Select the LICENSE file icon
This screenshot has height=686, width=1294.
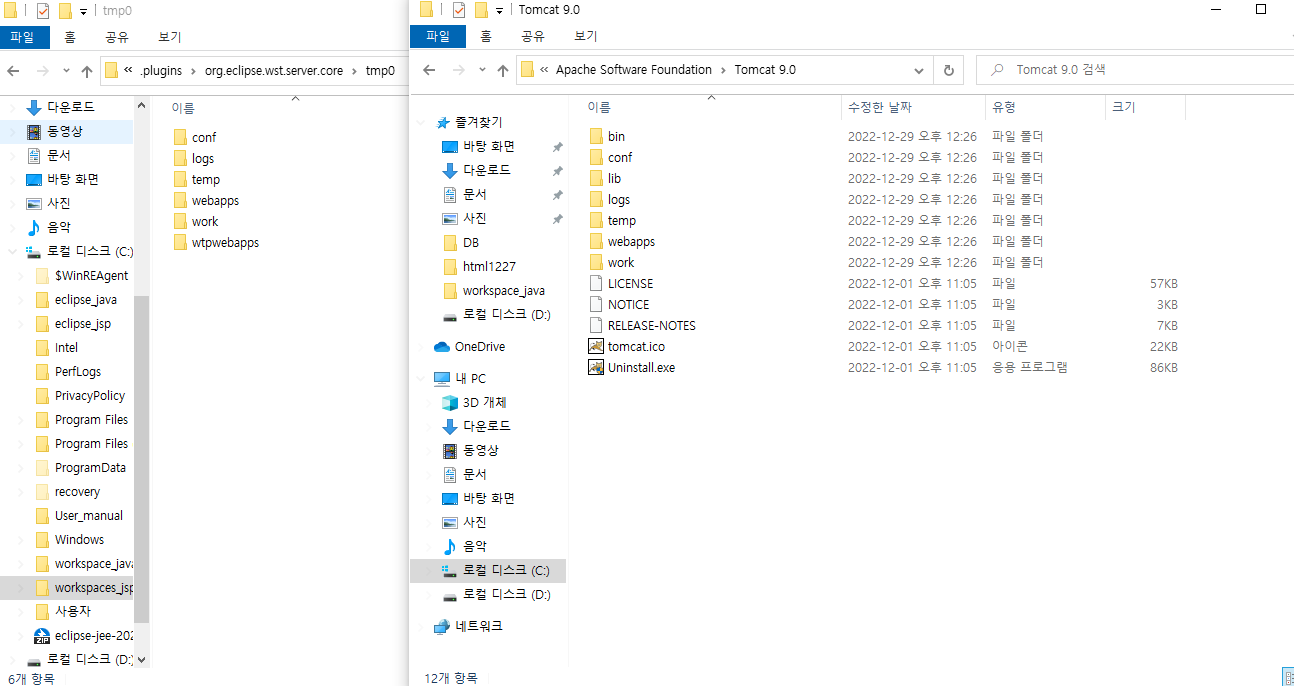pyautogui.click(x=597, y=283)
